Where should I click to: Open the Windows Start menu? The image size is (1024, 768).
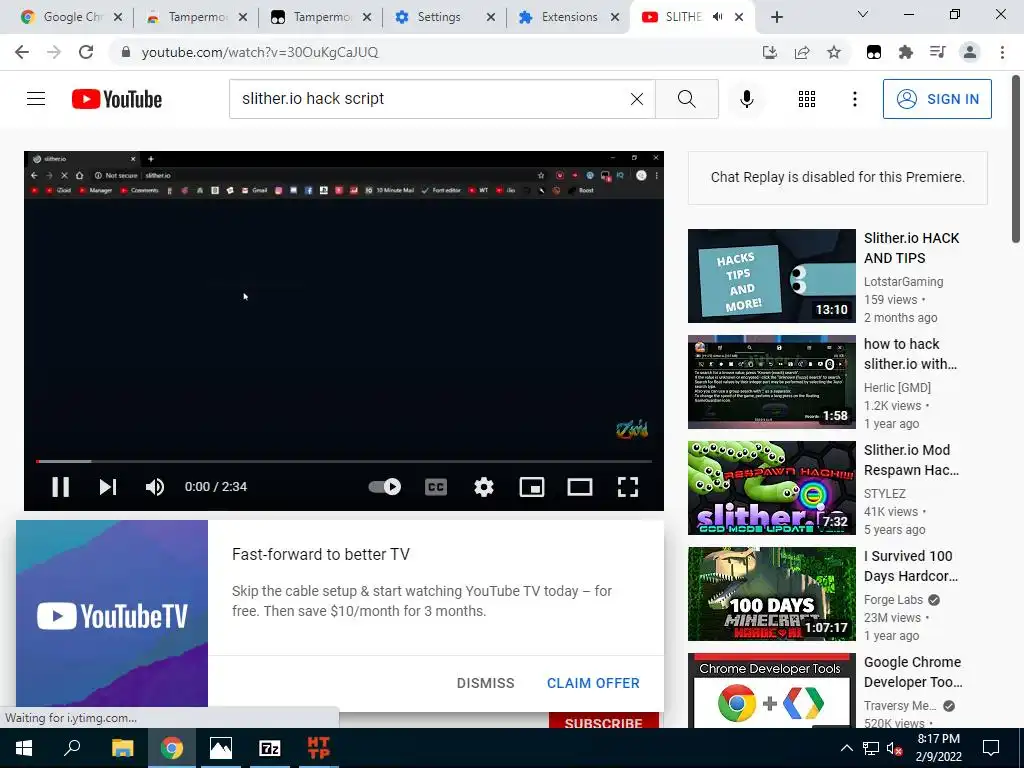click(x=24, y=748)
